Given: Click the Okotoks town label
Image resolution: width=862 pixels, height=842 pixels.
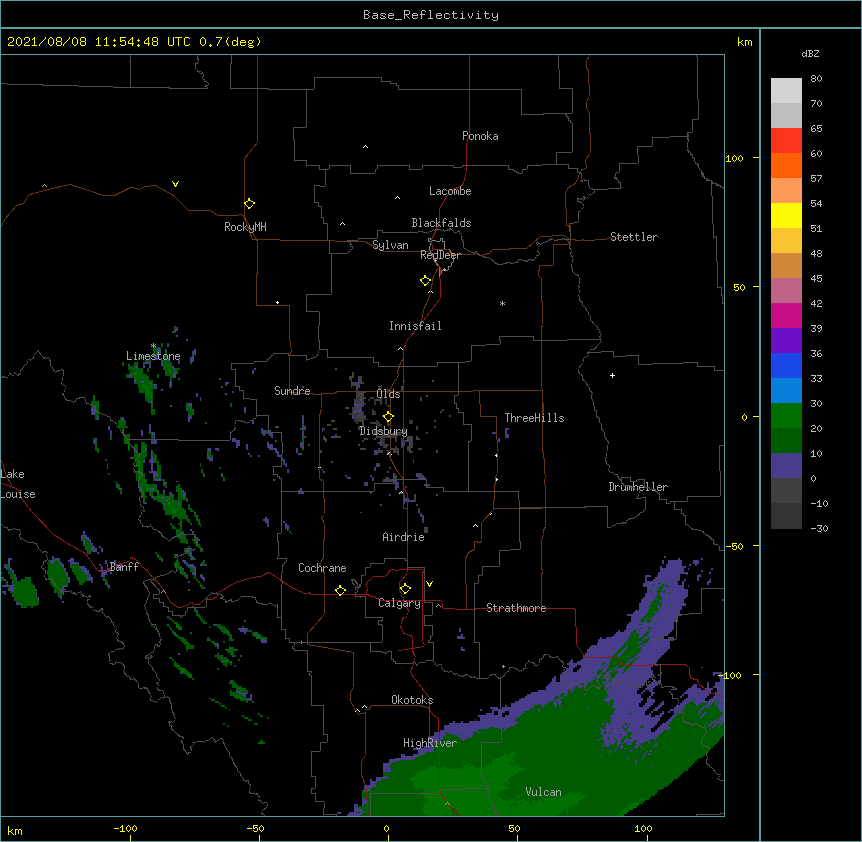Looking at the screenshot, I should [412, 700].
